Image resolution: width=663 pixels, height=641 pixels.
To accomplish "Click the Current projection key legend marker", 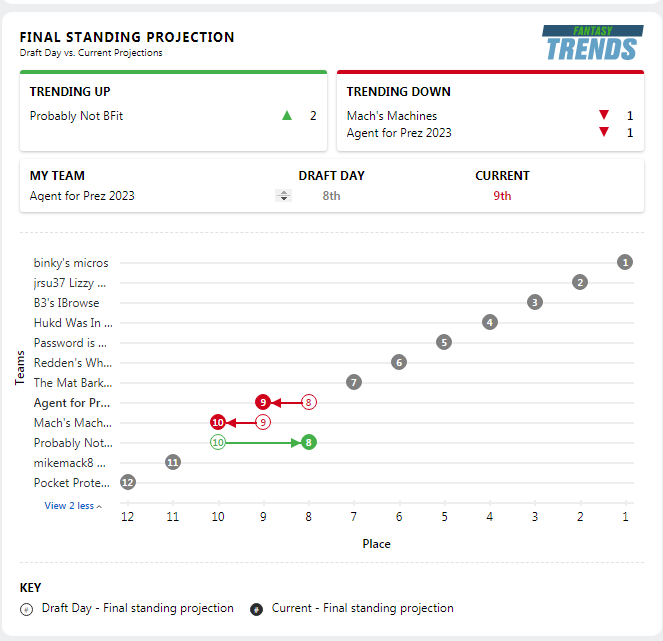I will (x=257, y=609).
